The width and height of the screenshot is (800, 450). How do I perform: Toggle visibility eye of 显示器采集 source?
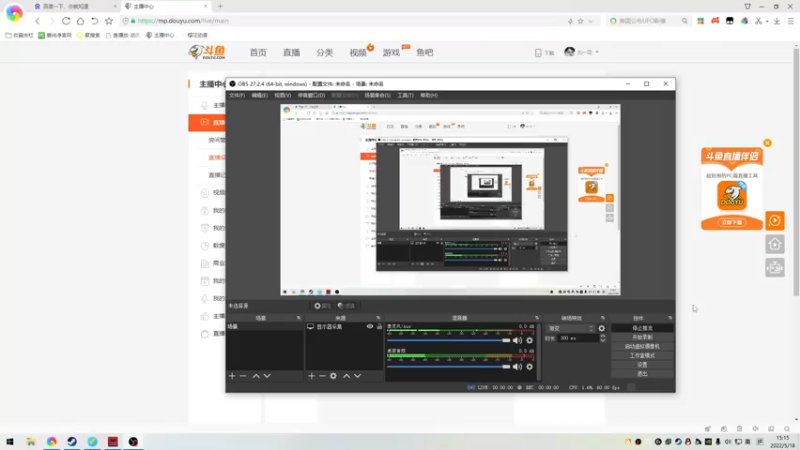pos(370,327)
